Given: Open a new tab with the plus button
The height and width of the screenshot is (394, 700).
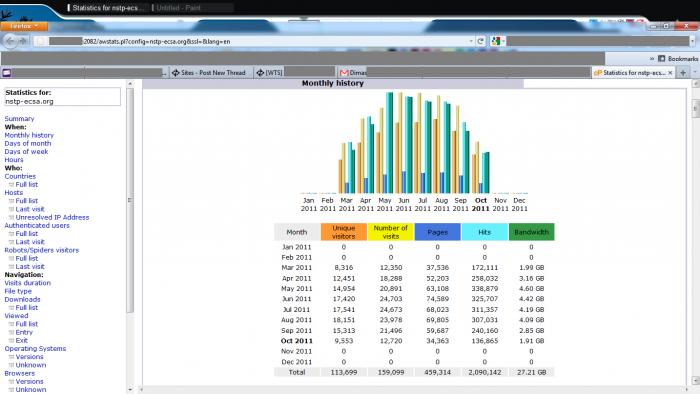Looking at the screenshot, I should pyautogui.click(x=683, y=72).
